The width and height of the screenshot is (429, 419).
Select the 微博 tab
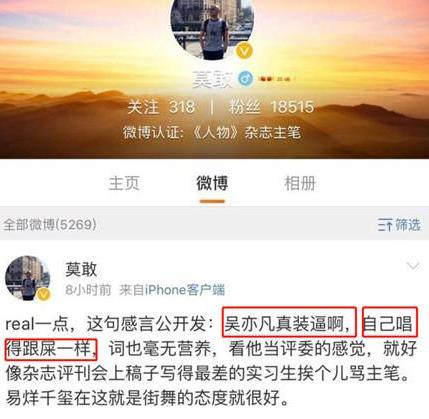point(212,183)
